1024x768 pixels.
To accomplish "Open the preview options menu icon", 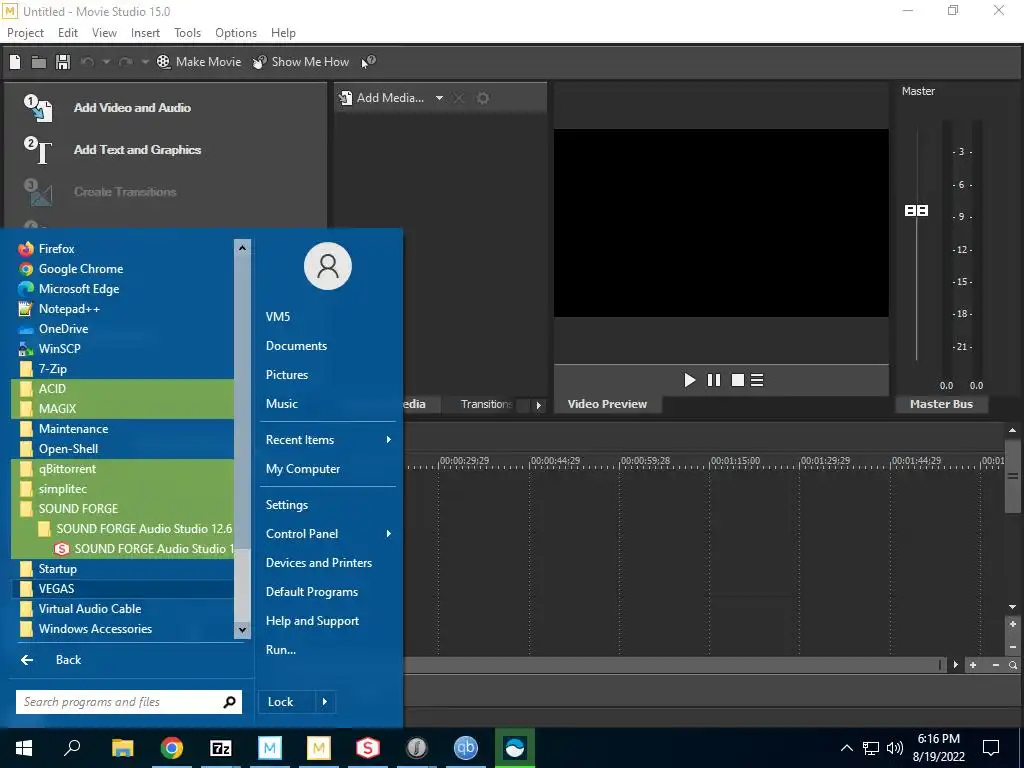I will (757, 380).
